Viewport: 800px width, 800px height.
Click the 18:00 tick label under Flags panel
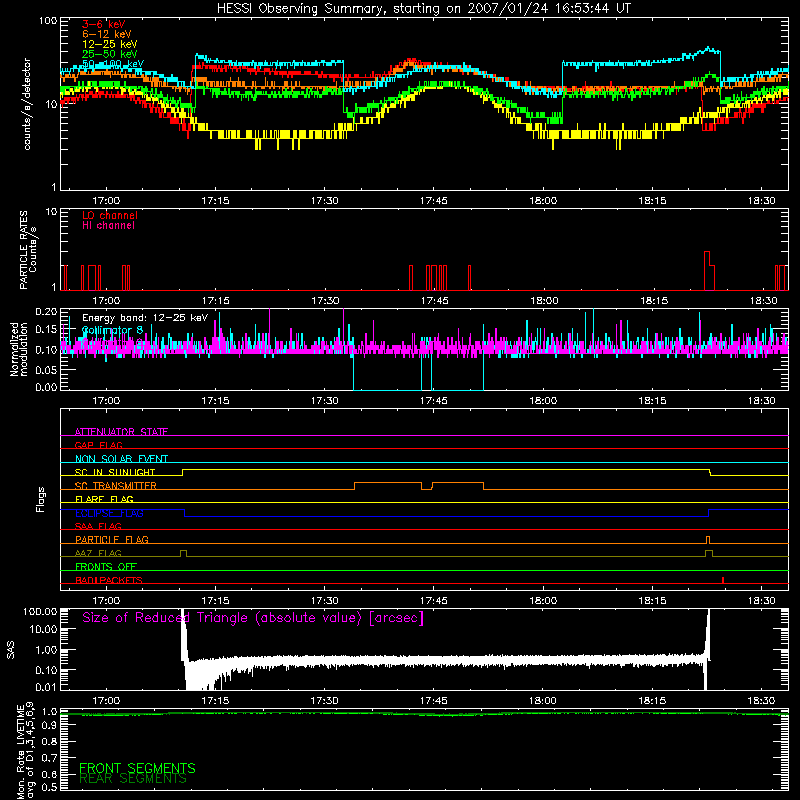(543, 601)
